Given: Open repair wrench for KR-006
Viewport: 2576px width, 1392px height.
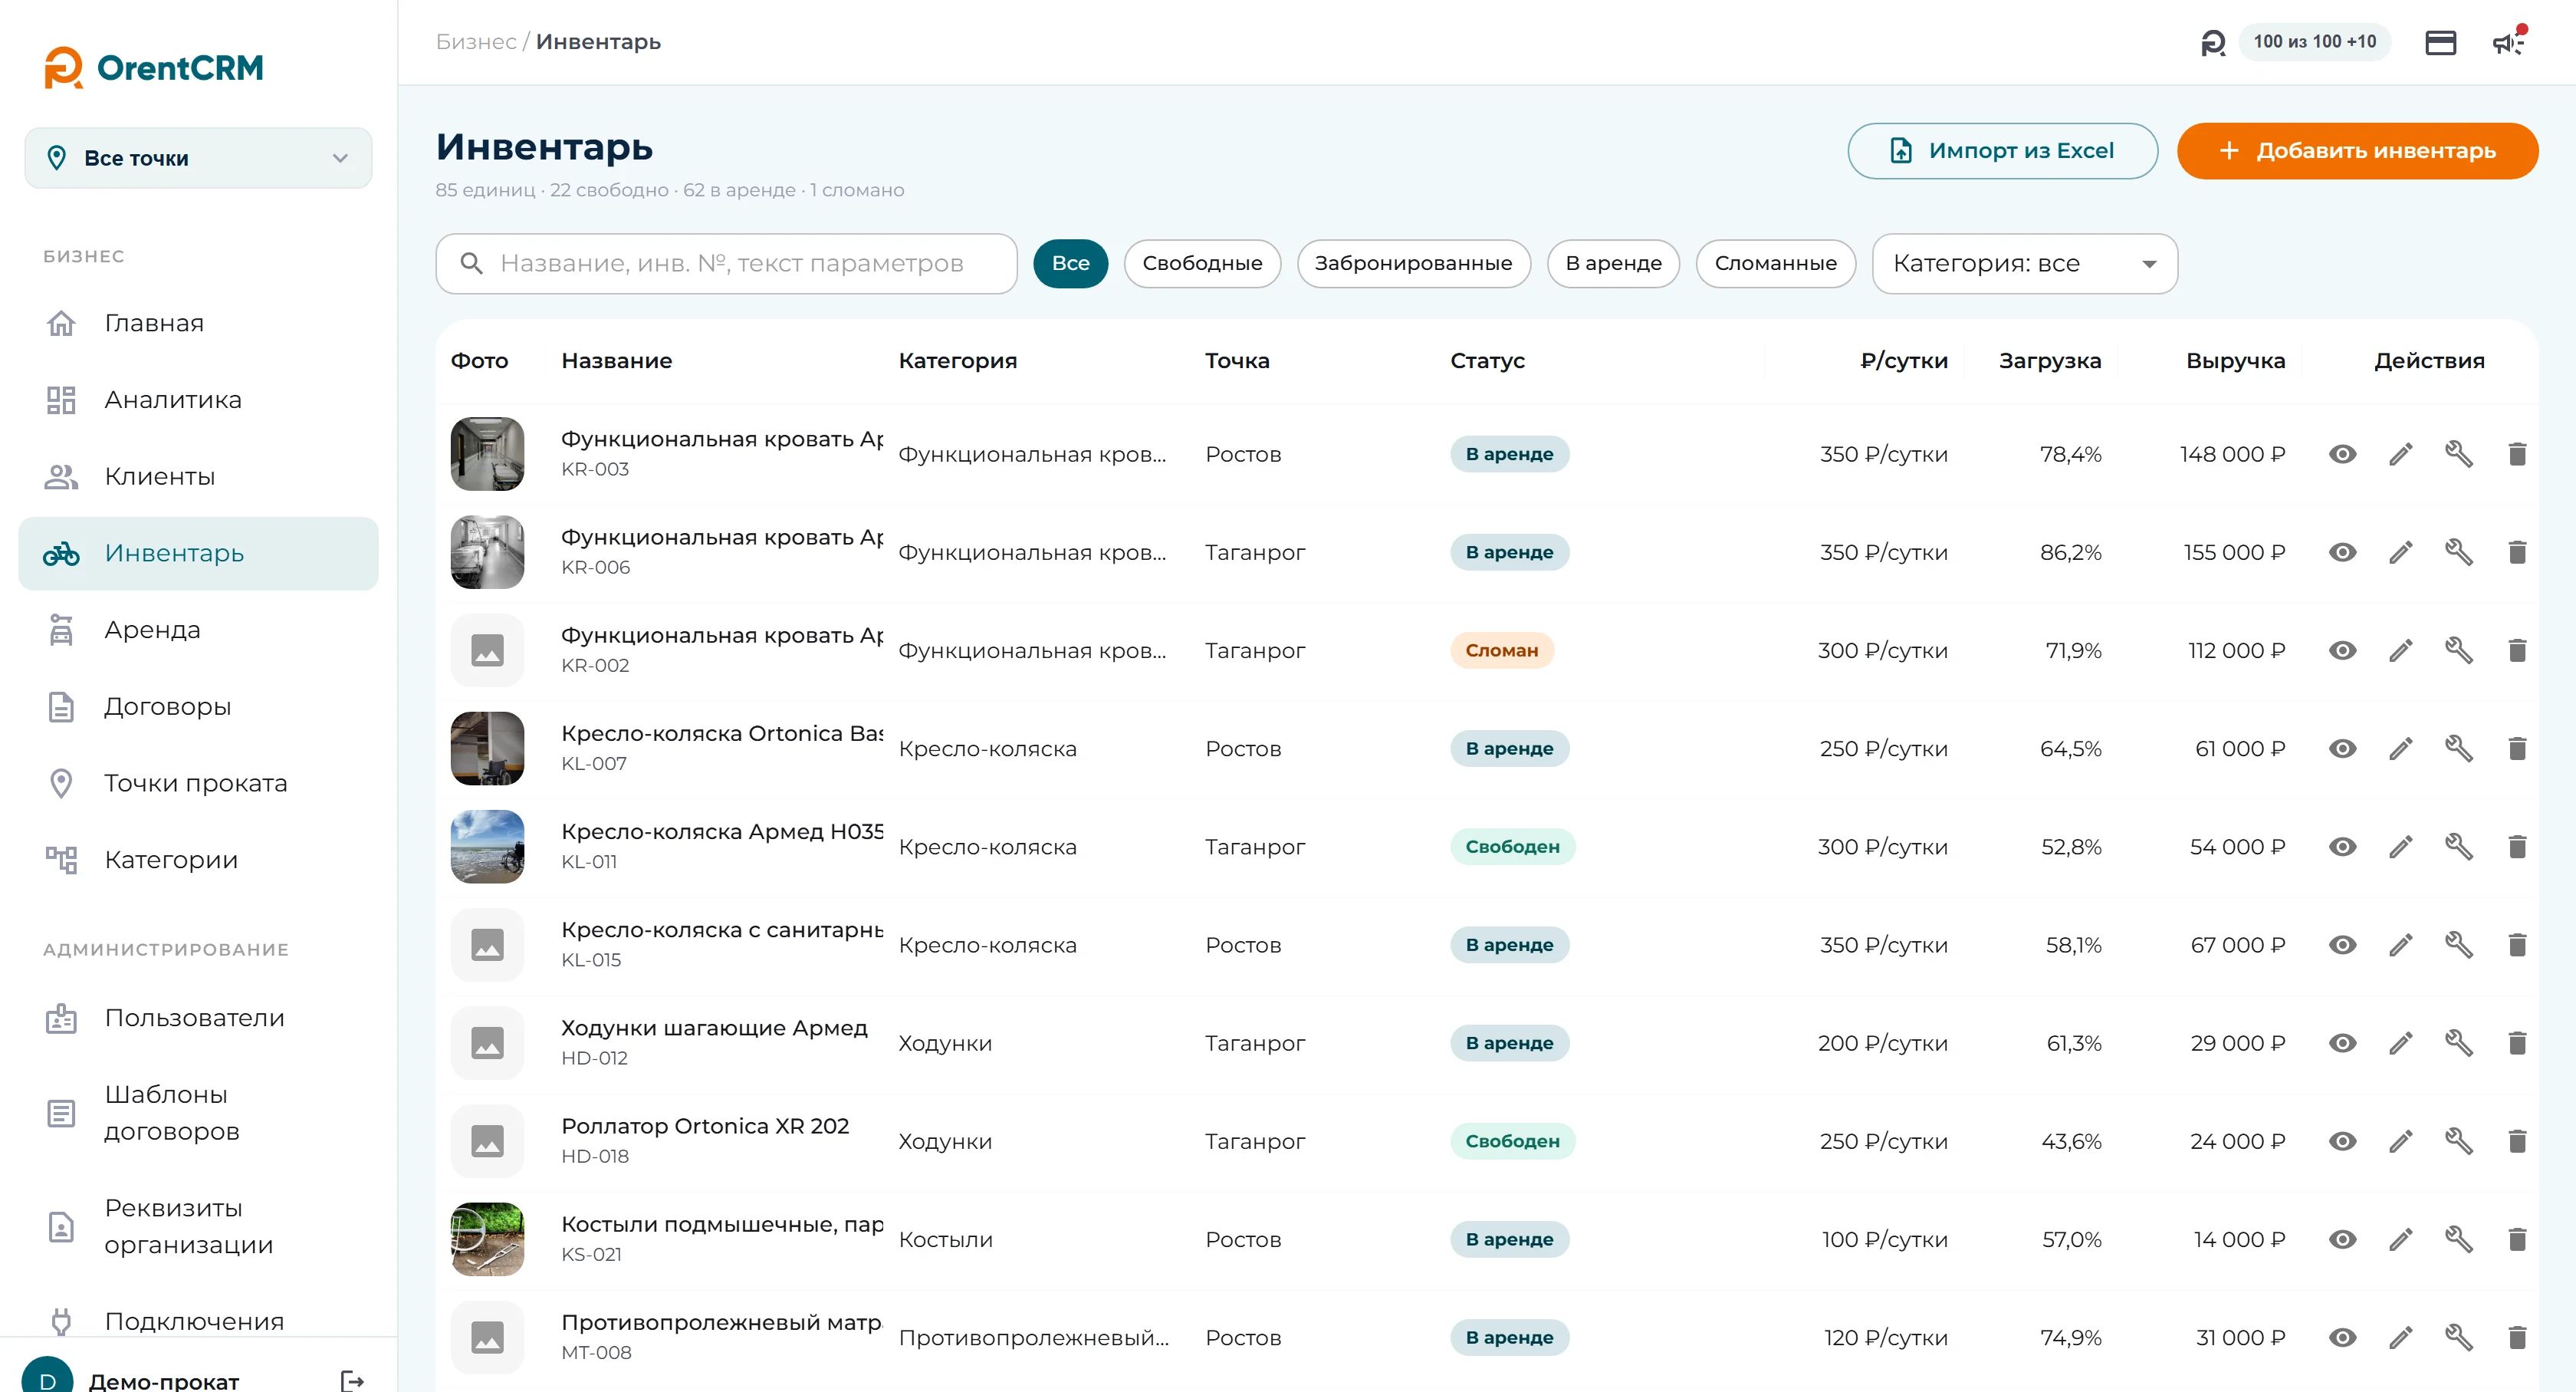Looking at the screenshot, I should 2459,552.
